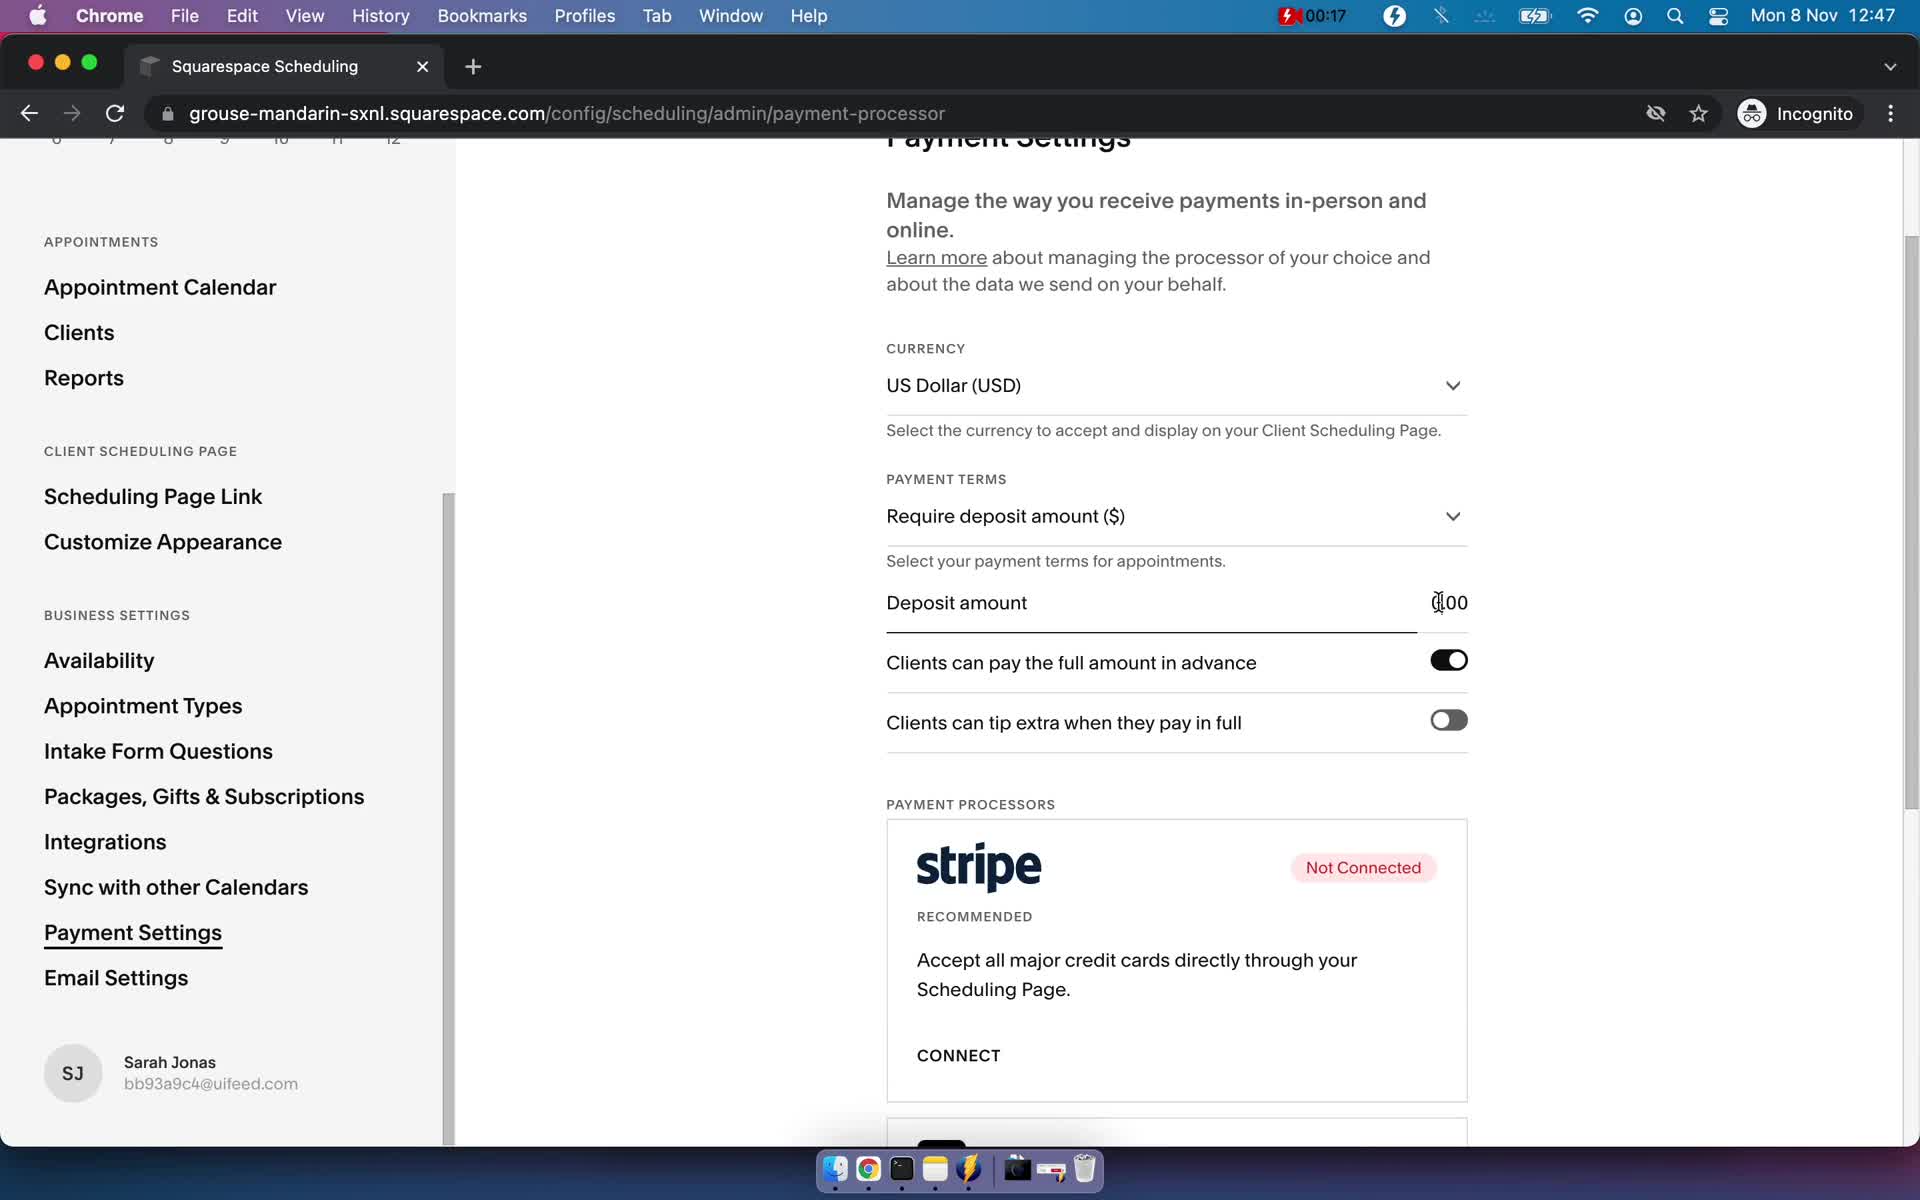The width and height of the screenshot is (1920, 1200).
Task: Open Availability settings
Action: point(99,661)
